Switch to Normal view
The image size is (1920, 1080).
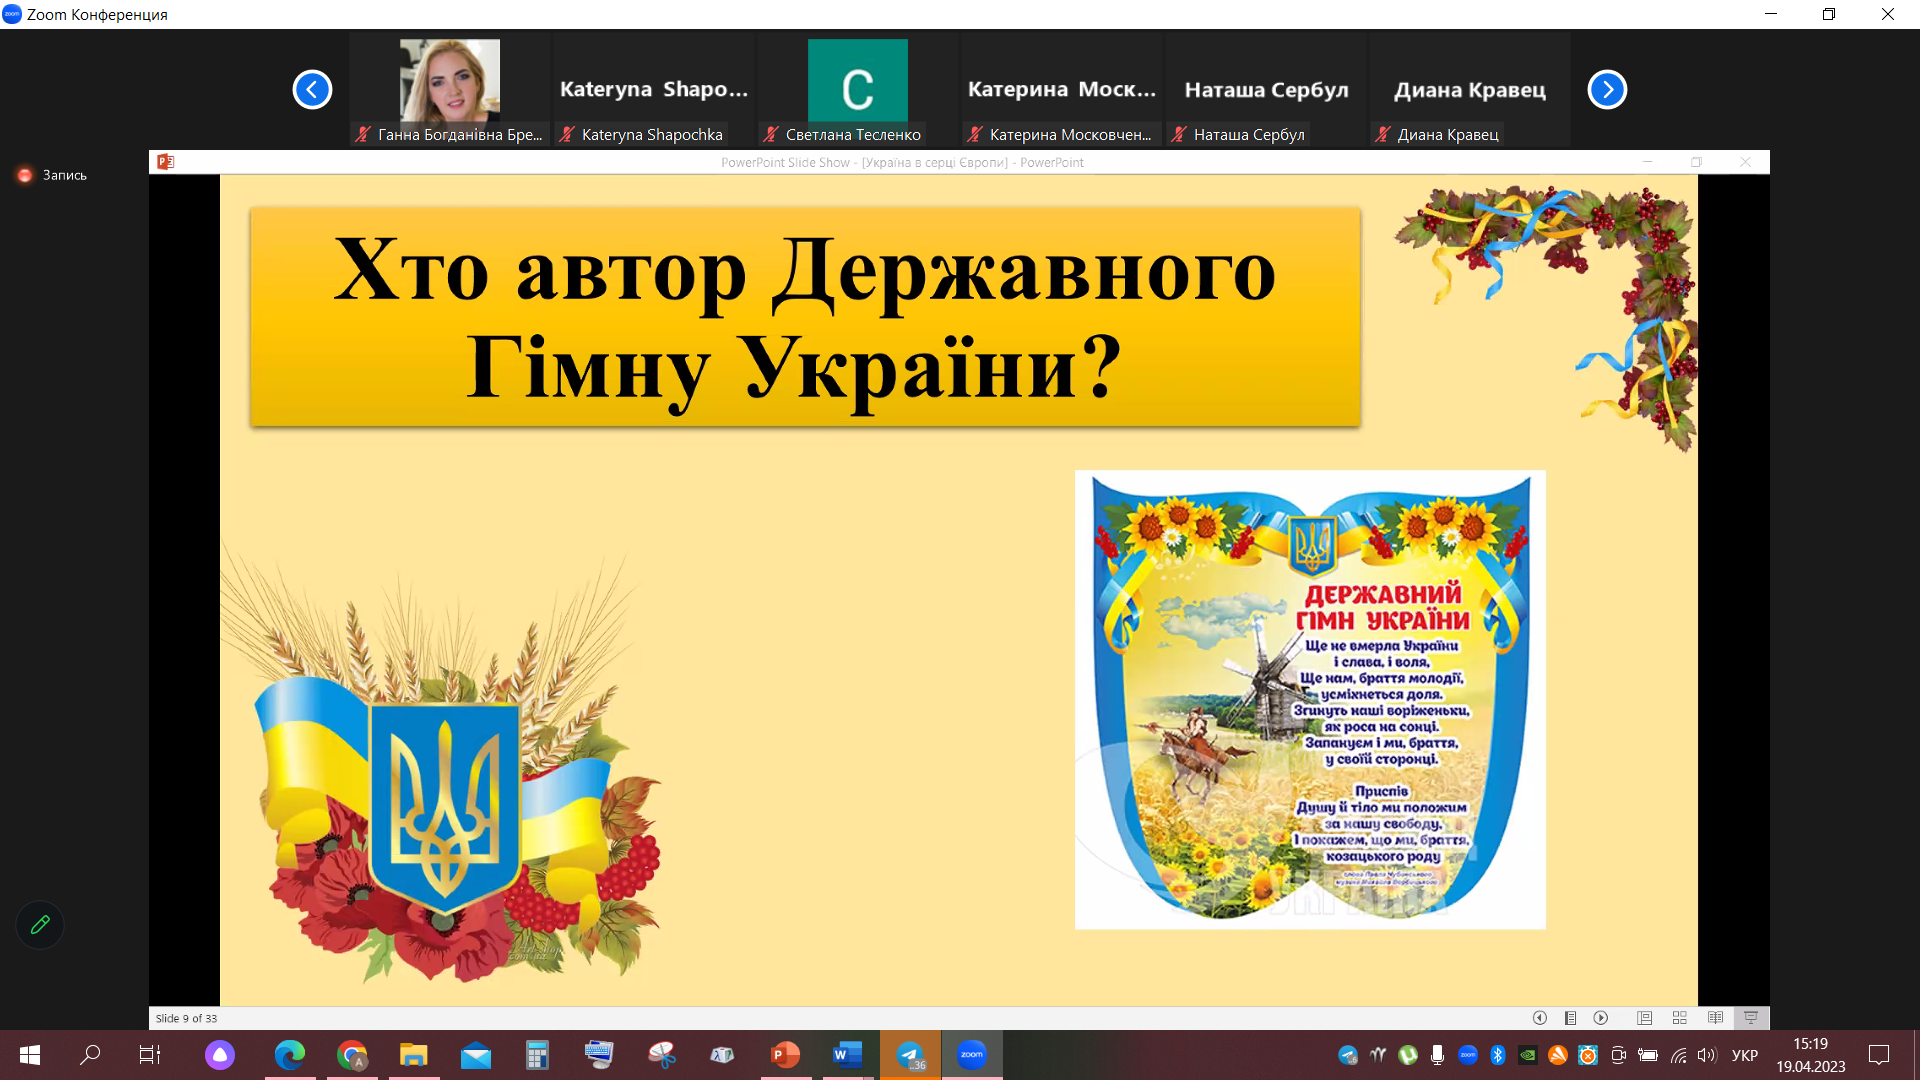pos(1644,1018)
